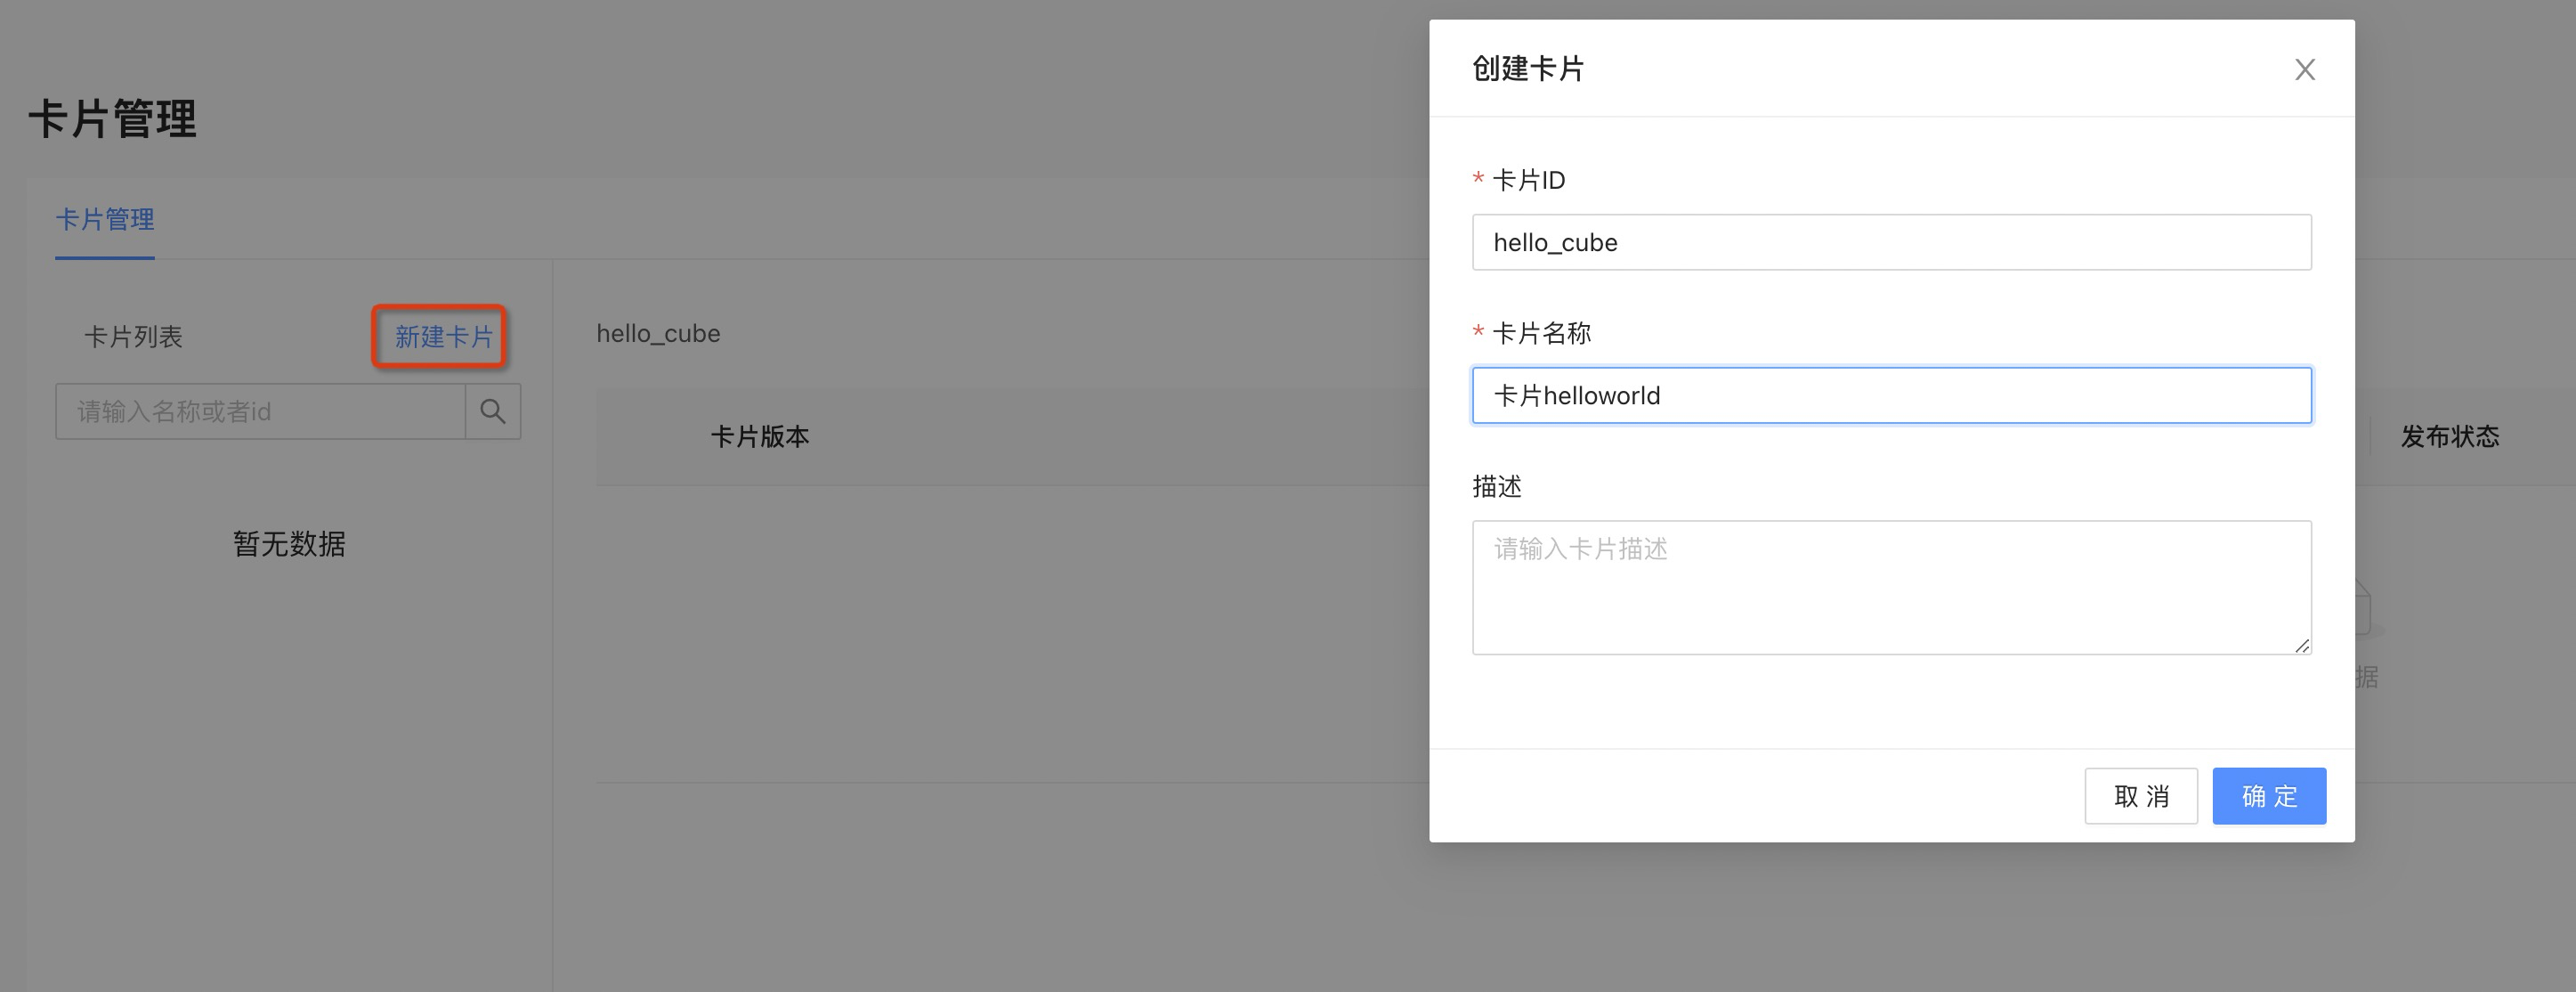Click the 卡片列表 label

[133, 337]
